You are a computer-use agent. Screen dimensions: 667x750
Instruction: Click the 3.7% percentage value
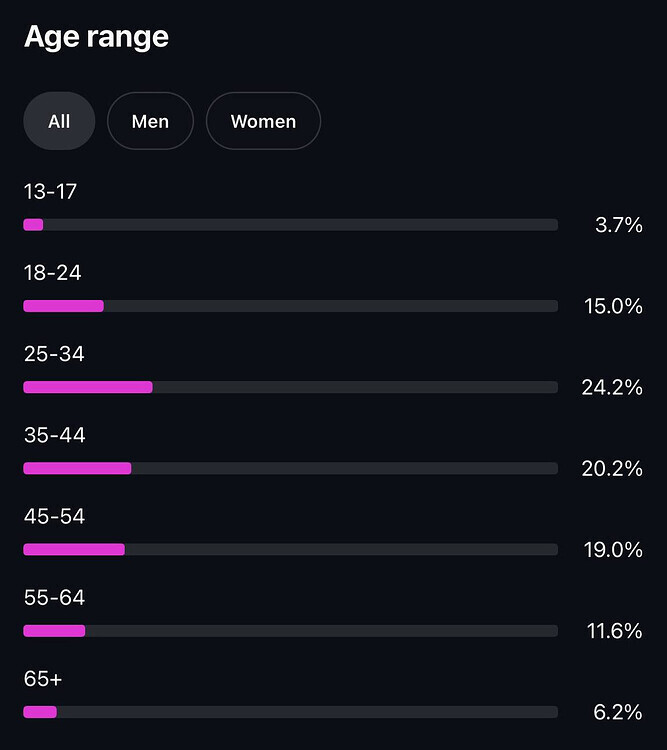[x=618, y=225]
